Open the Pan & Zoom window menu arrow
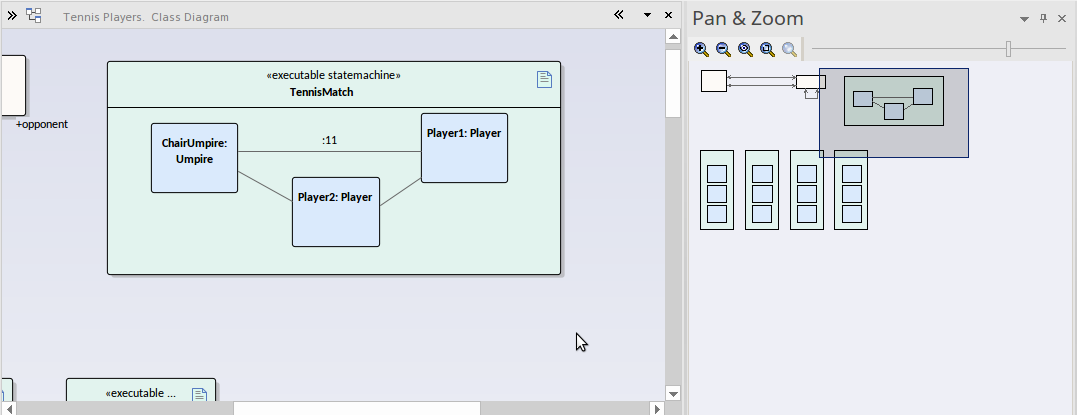Screen dimensions: 1077x415 click(x=1024, y=19)
